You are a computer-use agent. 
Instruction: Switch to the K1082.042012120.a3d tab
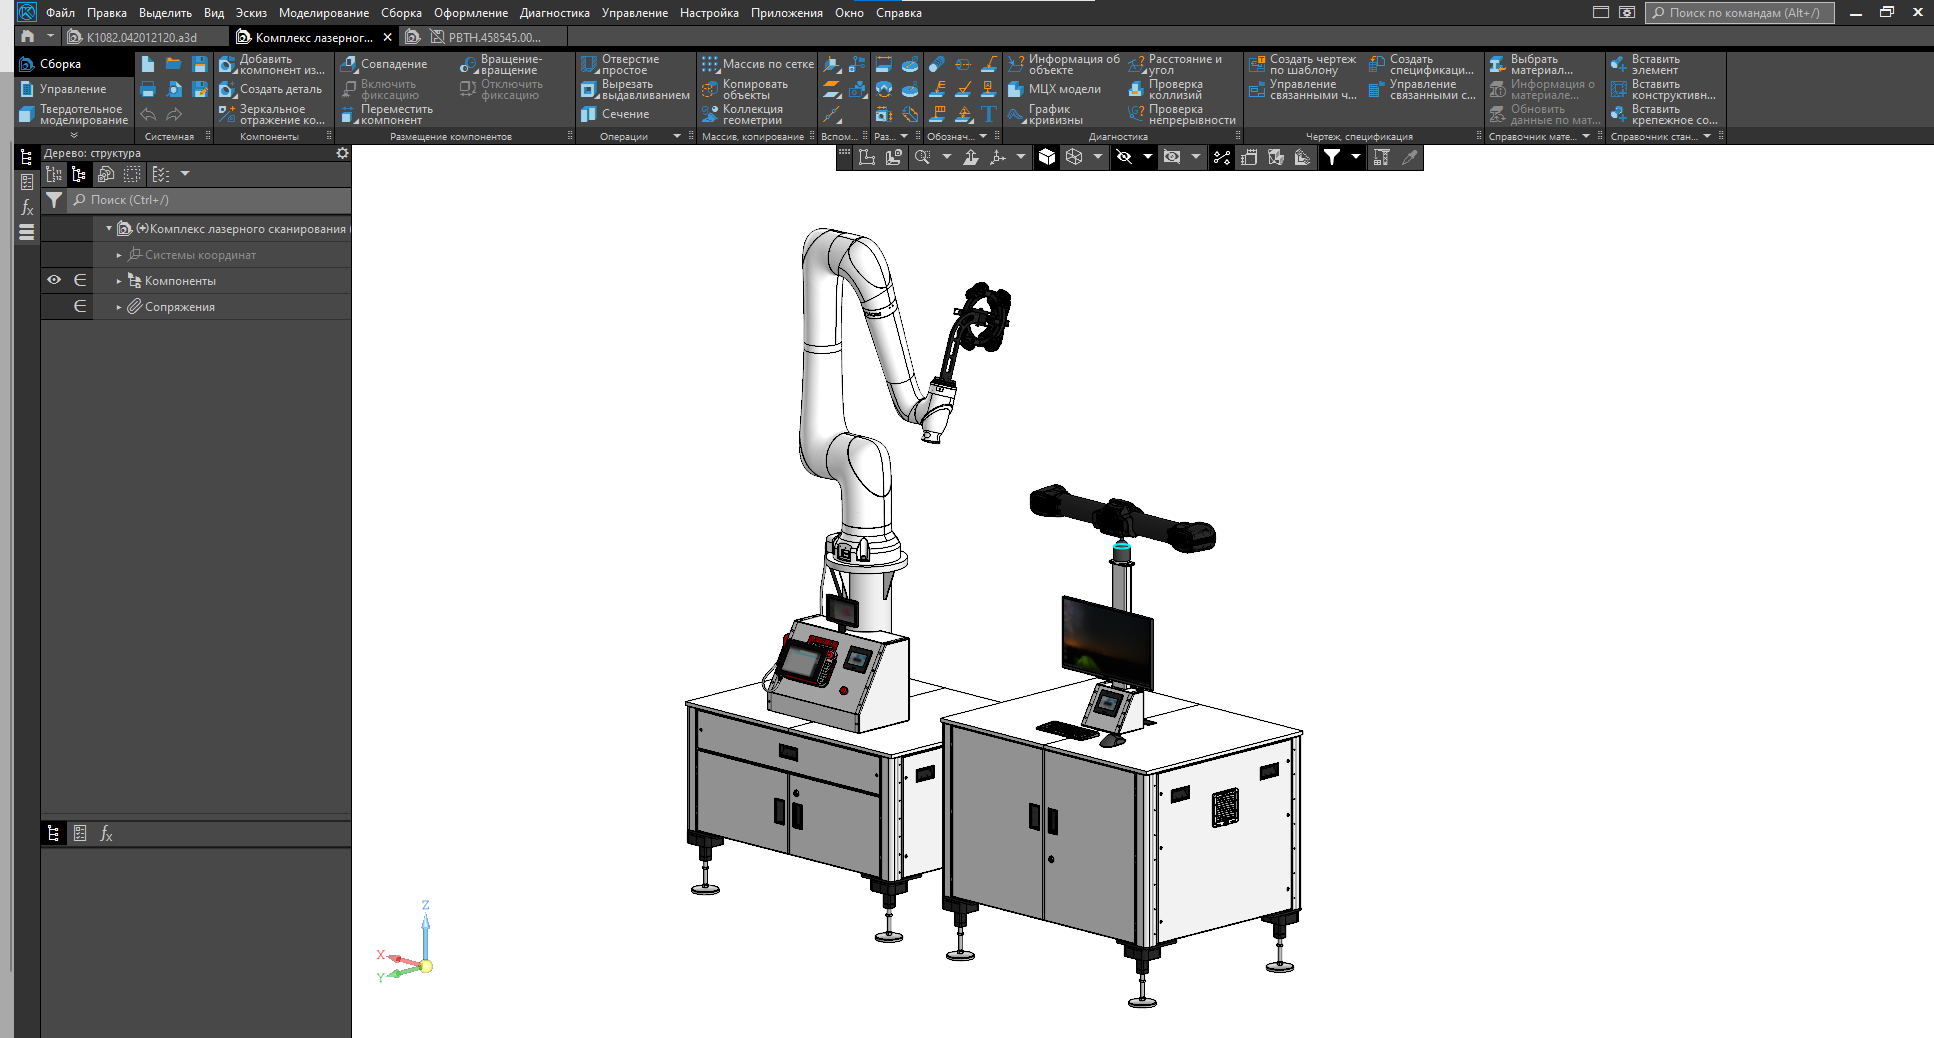pyautogui.click(x=141, y=37)
